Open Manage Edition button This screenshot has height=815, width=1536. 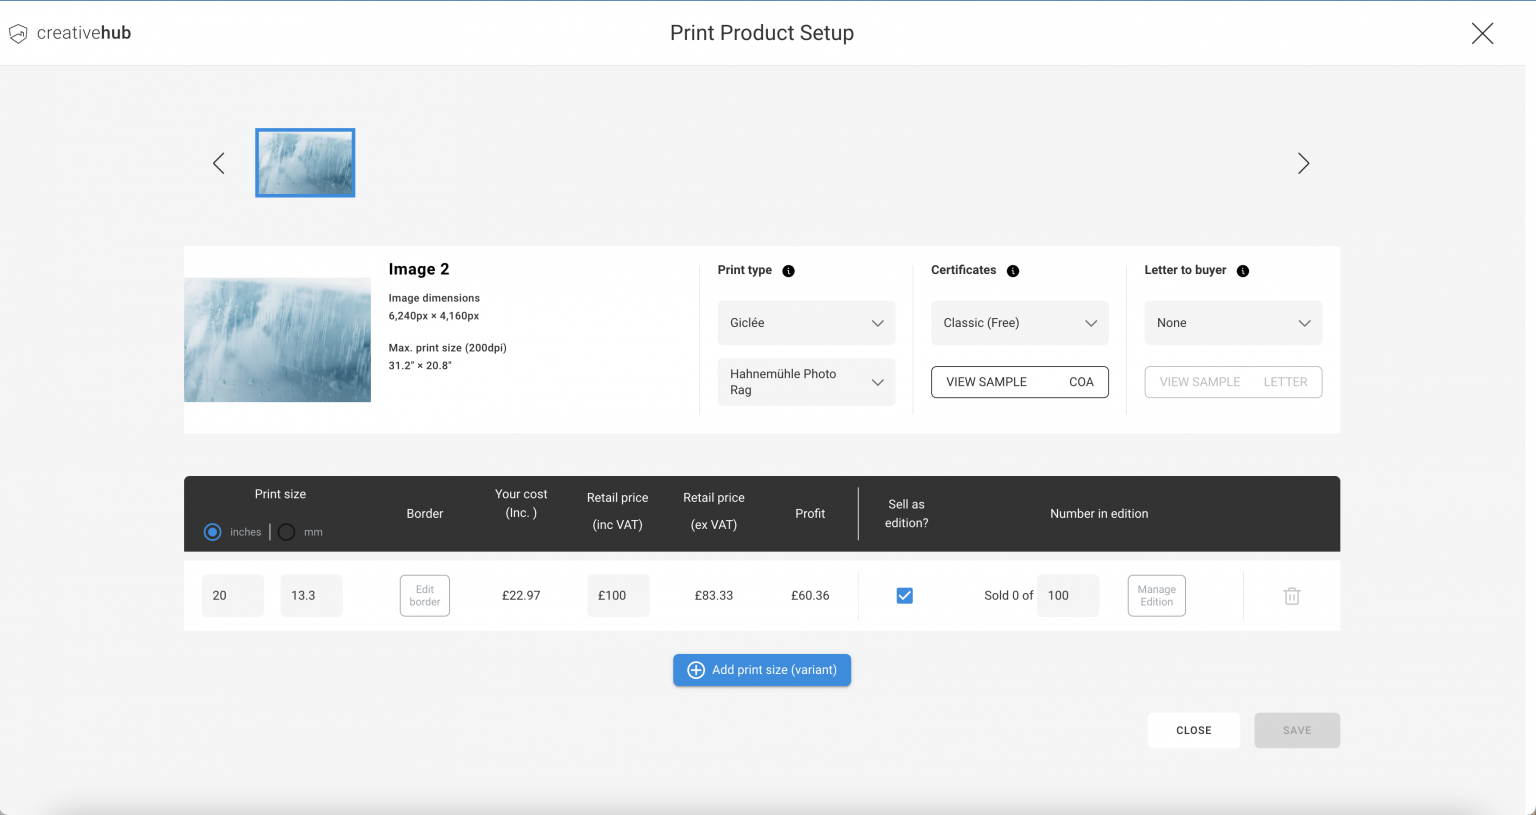coord(1156,596)
